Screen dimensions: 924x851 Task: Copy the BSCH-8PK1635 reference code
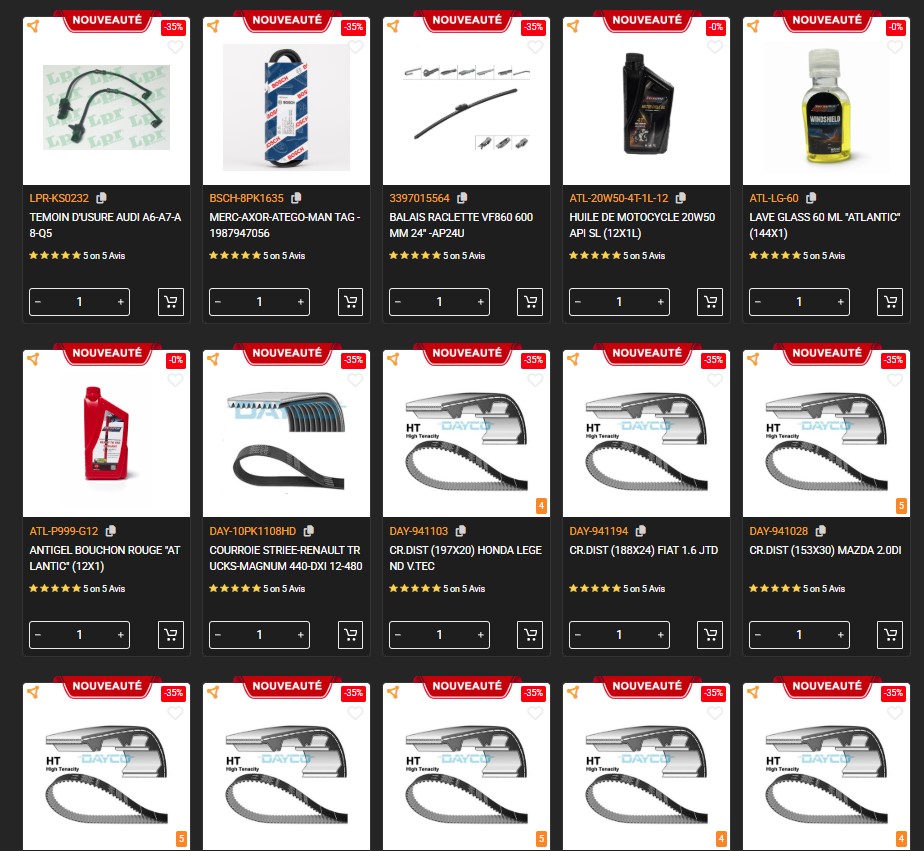coord(296,198)
